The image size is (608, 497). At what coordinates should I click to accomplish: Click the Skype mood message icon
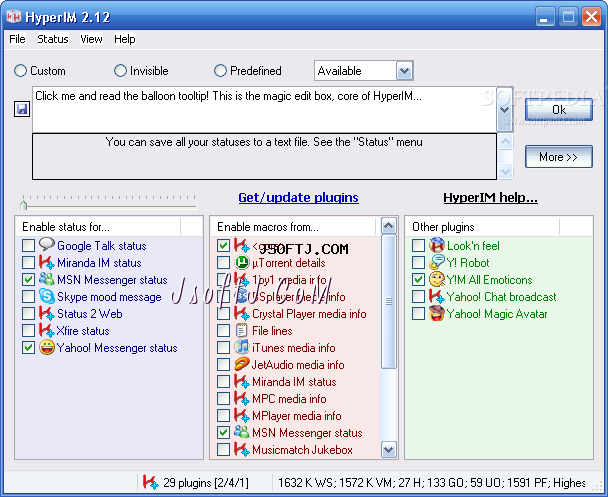click(47, 297)
